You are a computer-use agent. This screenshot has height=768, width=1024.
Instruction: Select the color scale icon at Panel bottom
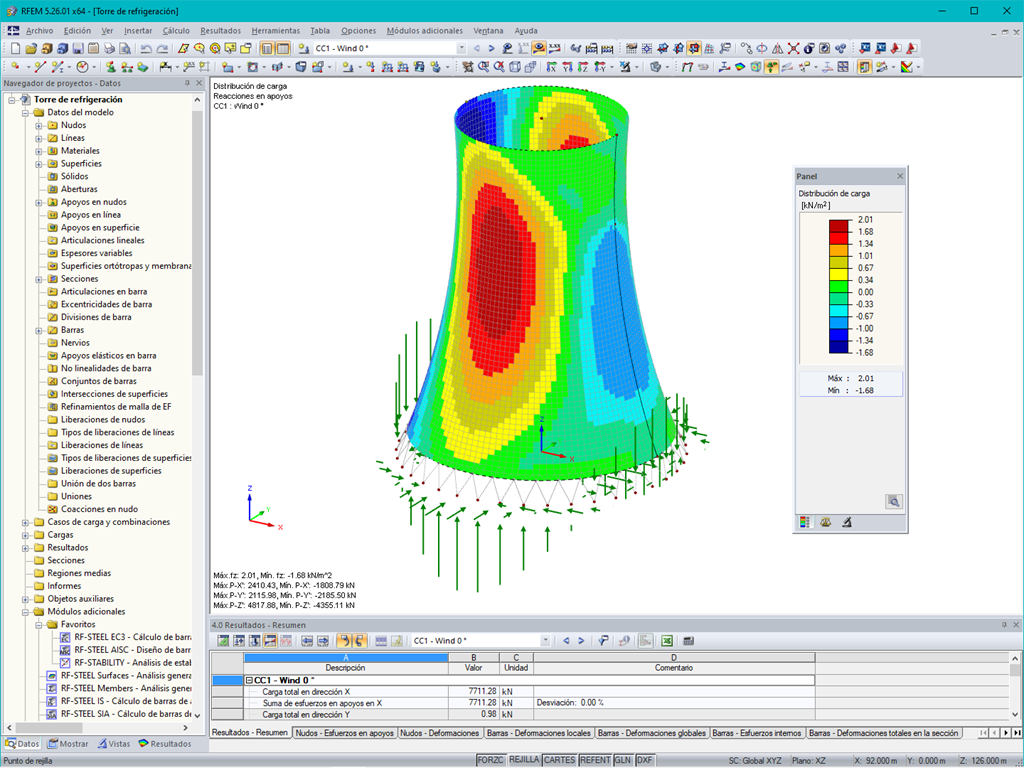(805, 522)
